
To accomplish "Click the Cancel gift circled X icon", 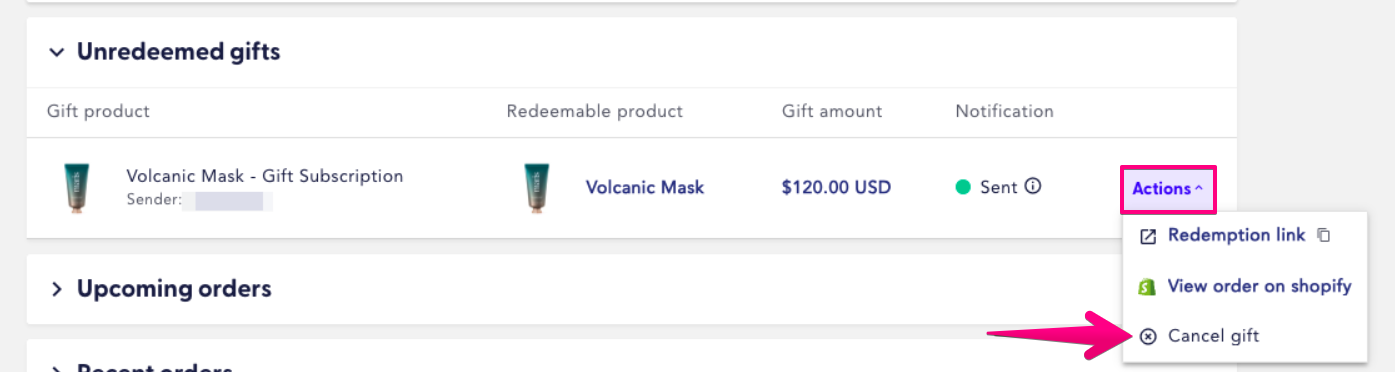I will [x=1148, y=336].
